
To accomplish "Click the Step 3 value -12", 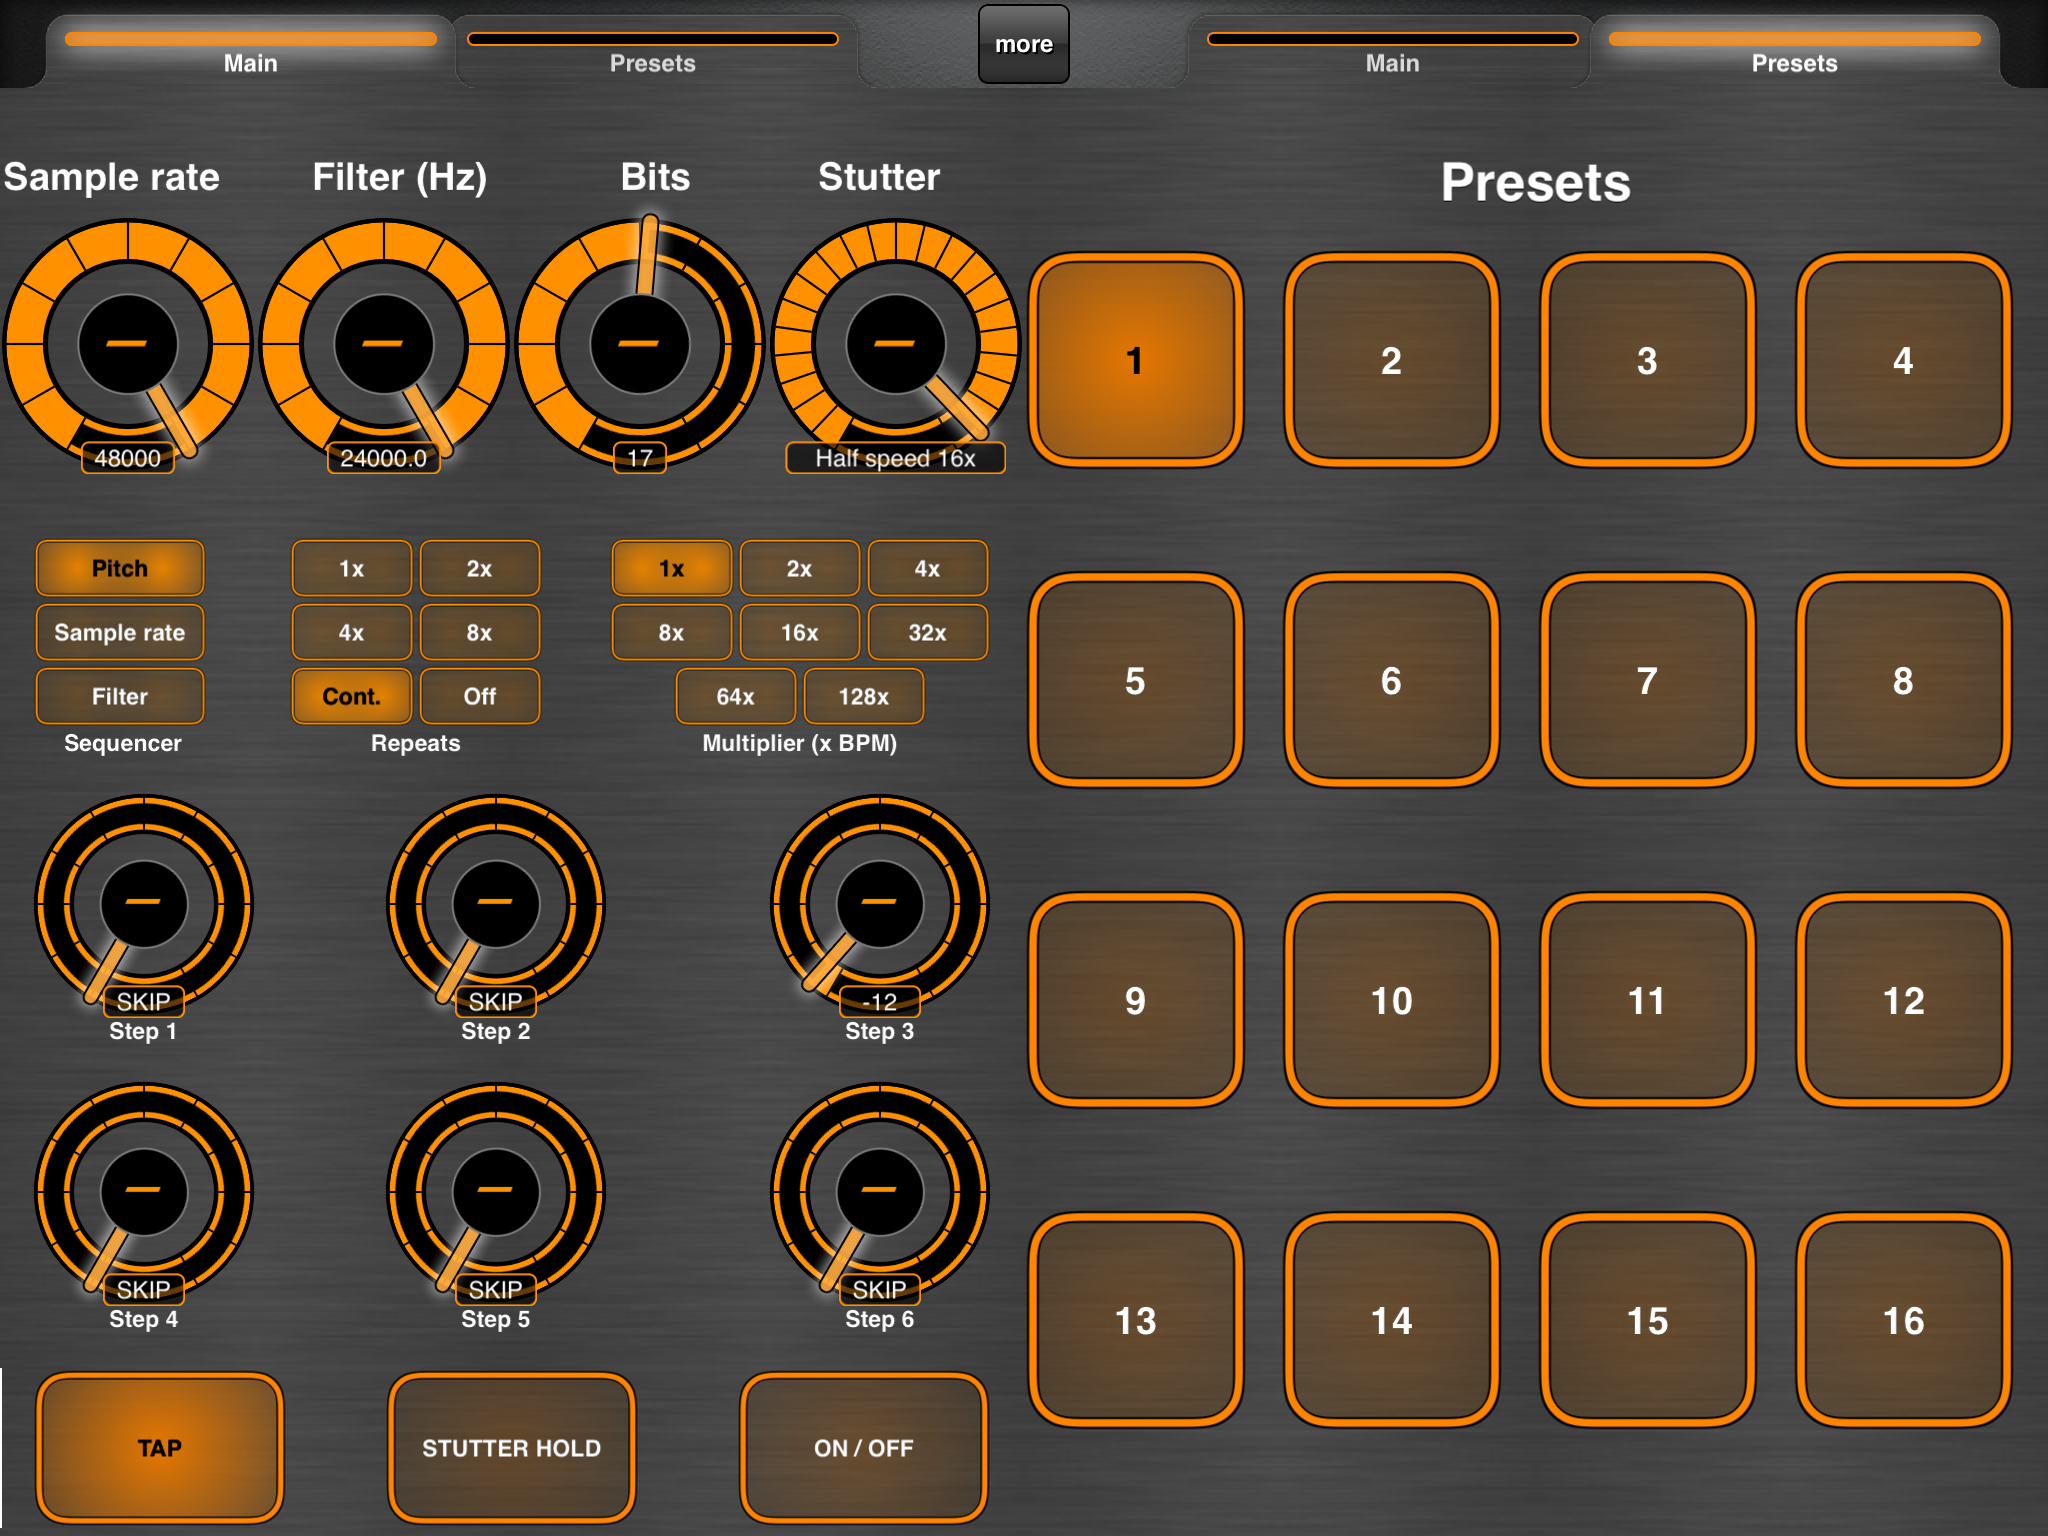I will [x=880, y=1002].
